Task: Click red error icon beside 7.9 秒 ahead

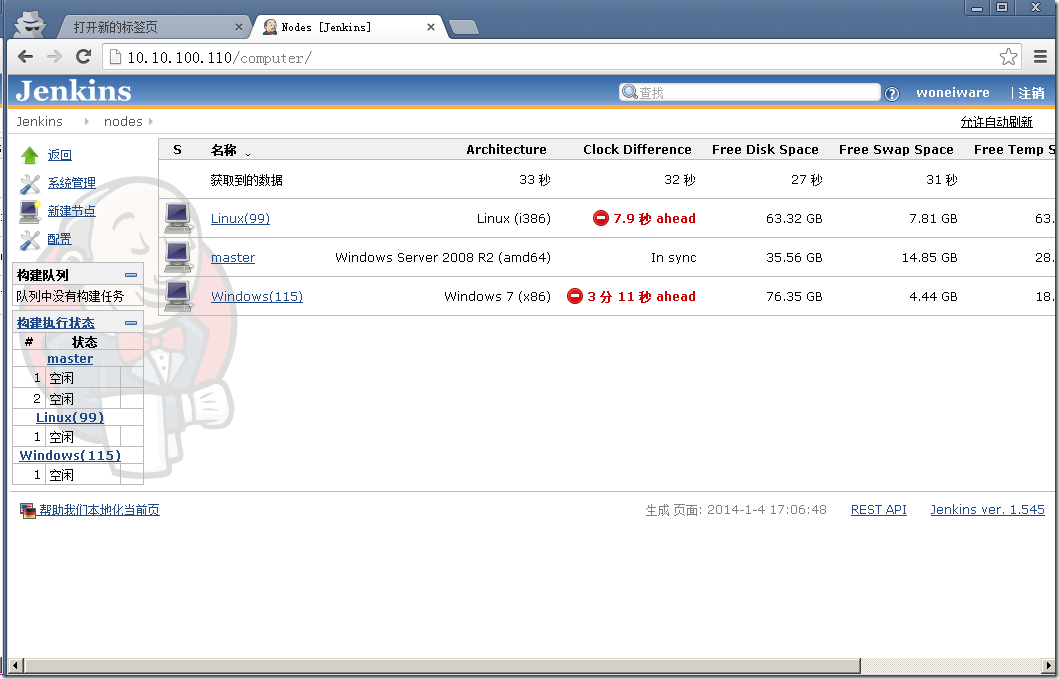Action: (600, 218)
